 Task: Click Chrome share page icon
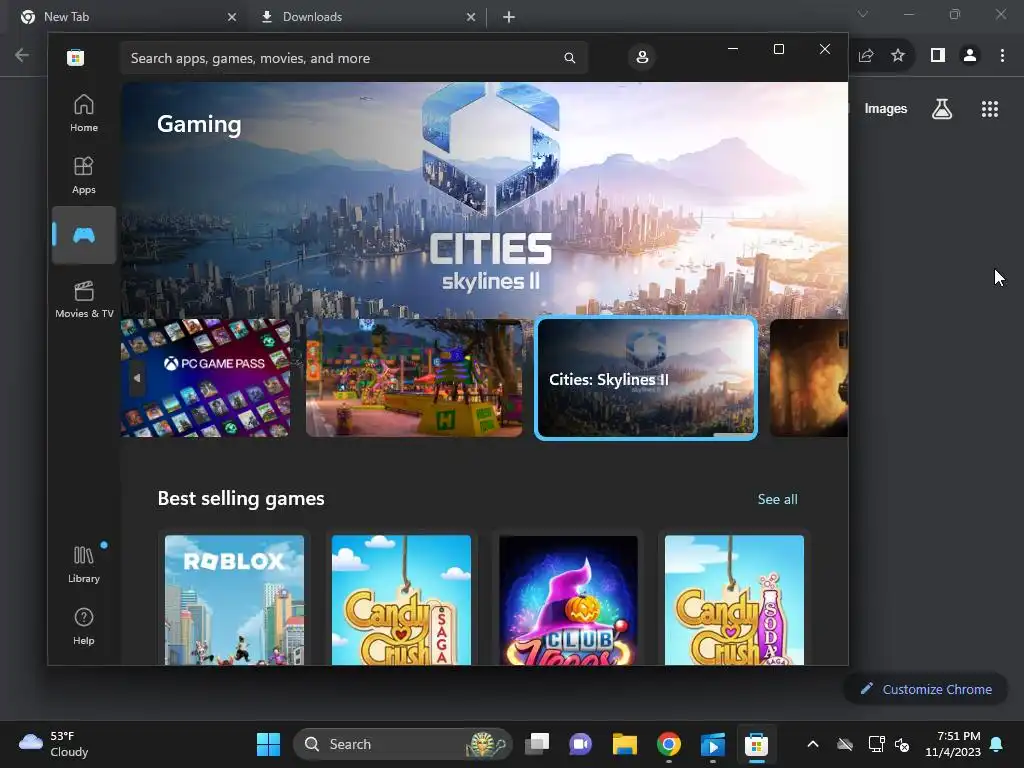tap(866, 56)
